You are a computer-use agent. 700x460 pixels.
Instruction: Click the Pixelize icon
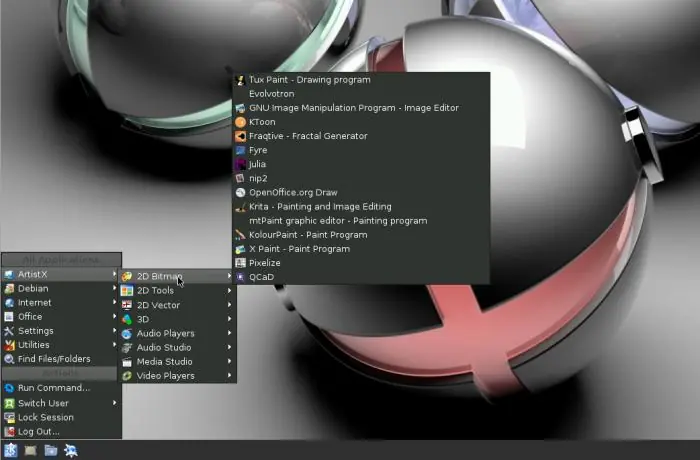click(240, 263)
